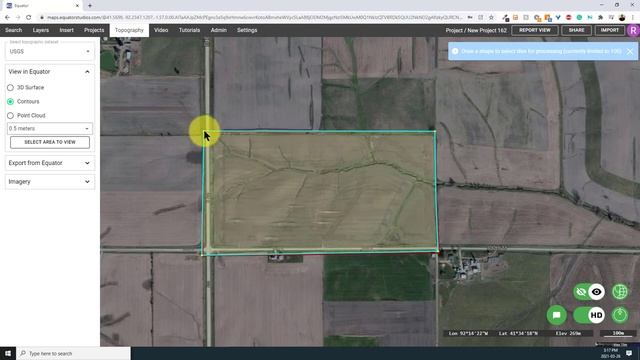Open the Tutorials menu
Viewport: 640px width, 360px height.
pyautogui.click(x=189, y=30)
